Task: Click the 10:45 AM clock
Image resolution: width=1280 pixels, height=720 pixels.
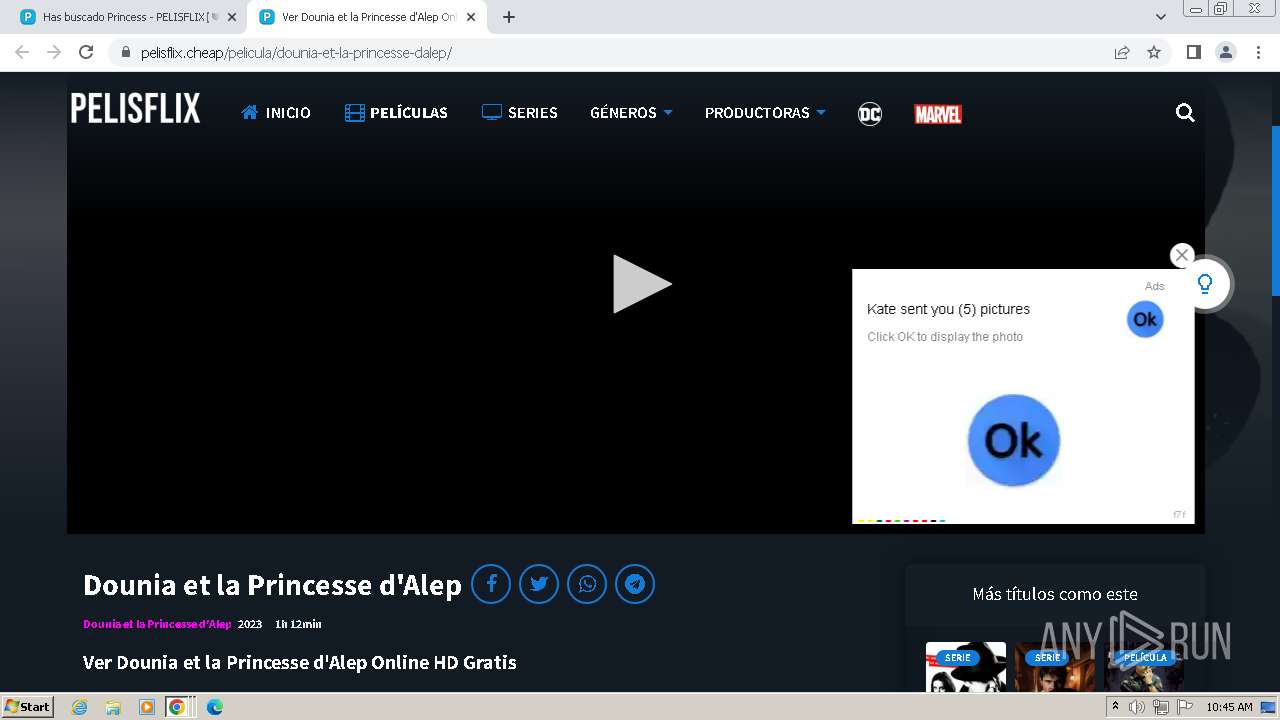Action: click(1229, 707)
